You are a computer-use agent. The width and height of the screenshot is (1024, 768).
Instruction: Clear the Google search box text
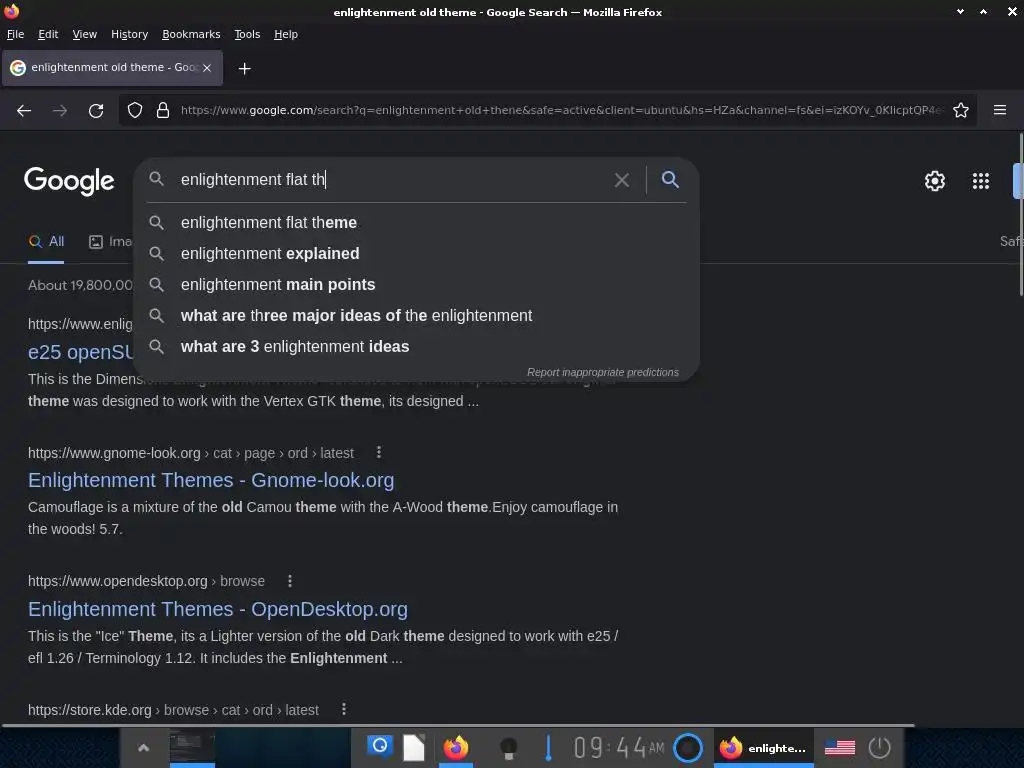622,180
